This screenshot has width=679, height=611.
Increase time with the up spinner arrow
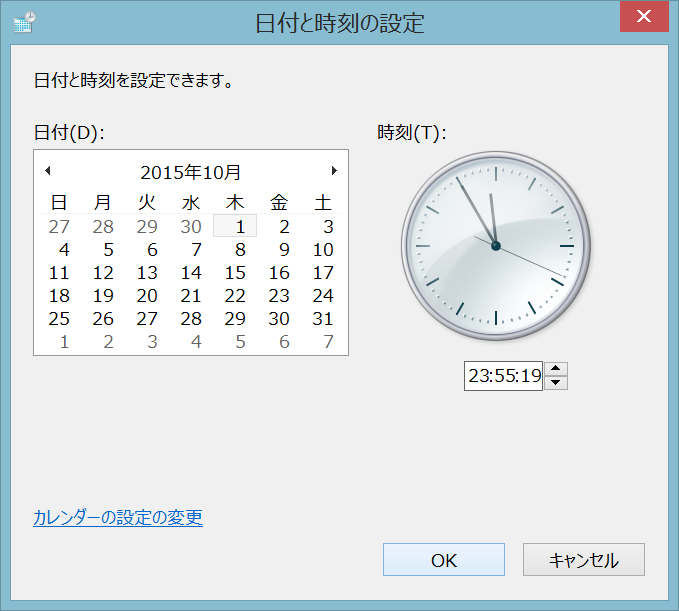pyautogui.click(x=556, y=369)
